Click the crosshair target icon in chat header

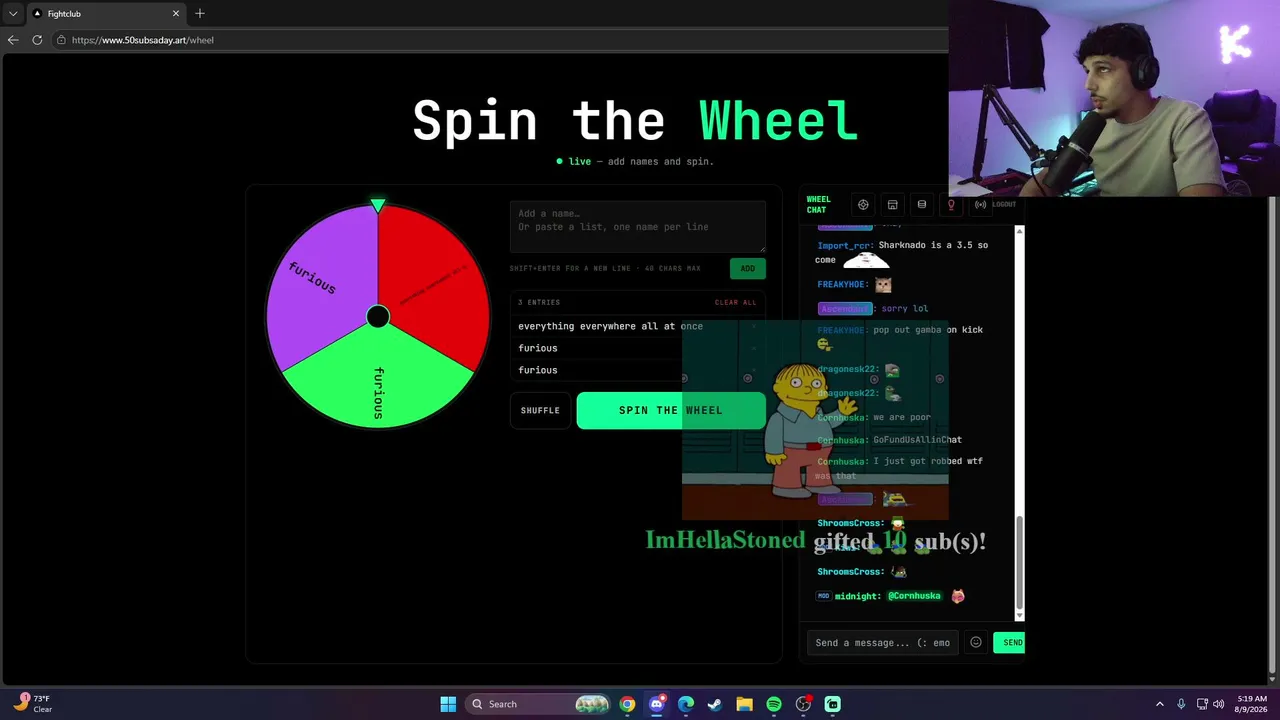[x=863, y=205]
